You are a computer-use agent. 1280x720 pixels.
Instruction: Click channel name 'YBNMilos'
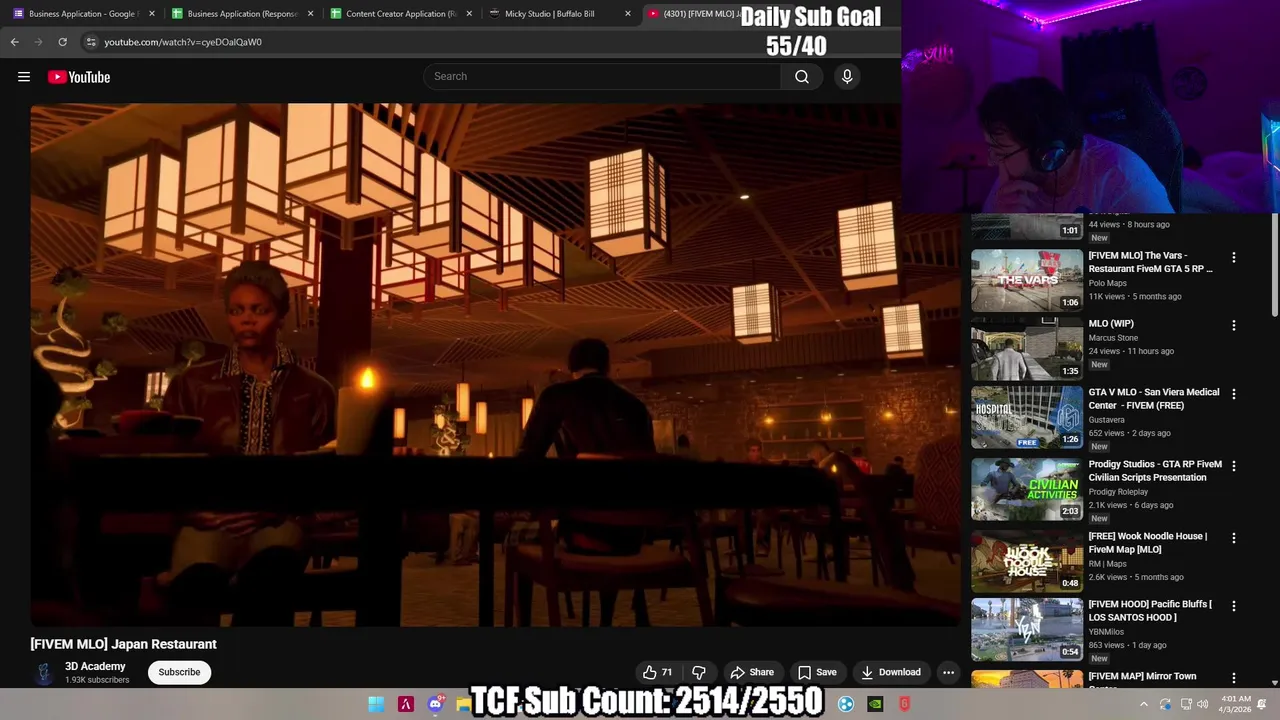1106,632
